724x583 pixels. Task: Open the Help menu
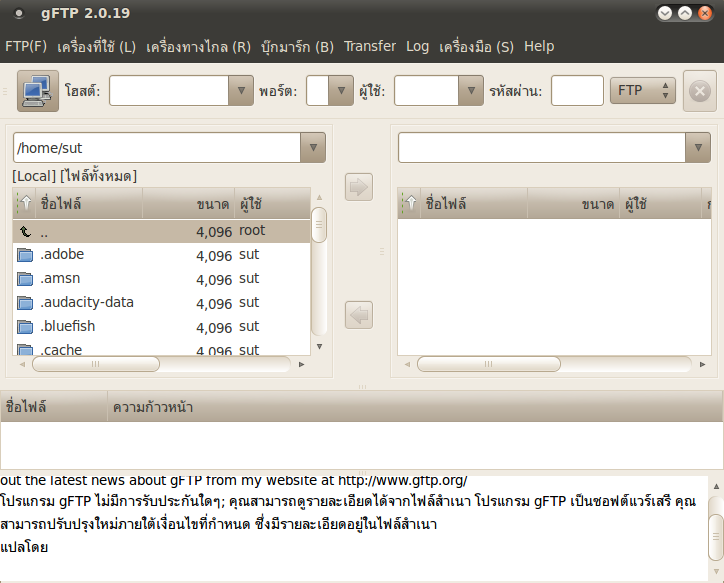539,47
